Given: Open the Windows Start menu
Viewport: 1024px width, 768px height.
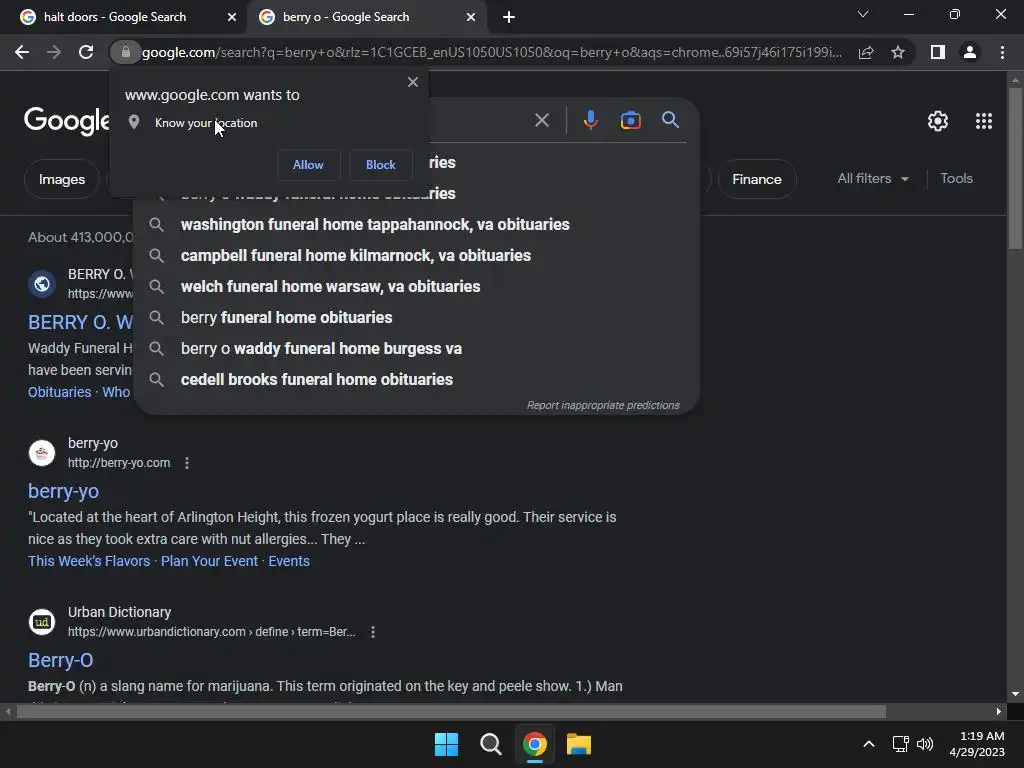Looking at the screenshot, I should 447,744.
